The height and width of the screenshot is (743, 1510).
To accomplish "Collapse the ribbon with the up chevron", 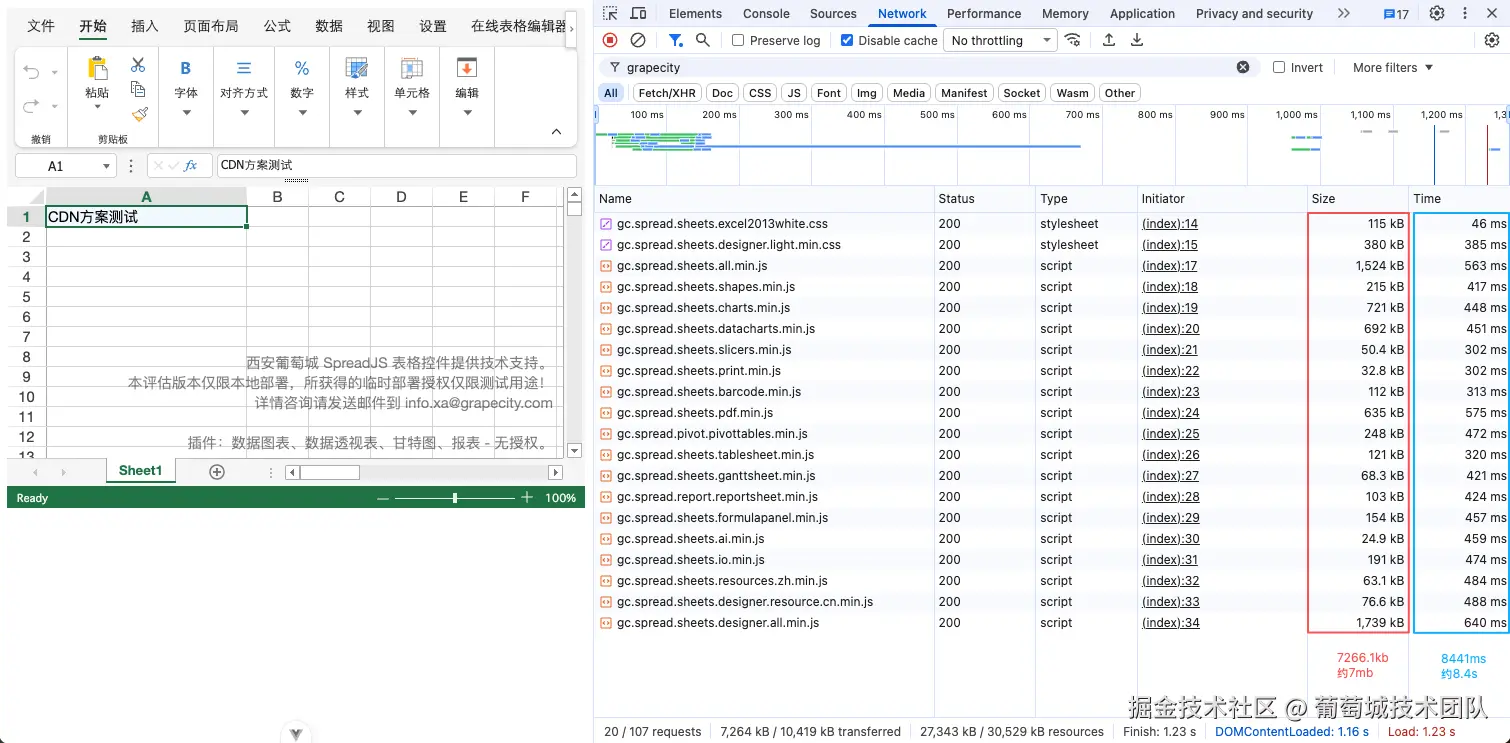I will pyautogui.click(x=556, y=132).
